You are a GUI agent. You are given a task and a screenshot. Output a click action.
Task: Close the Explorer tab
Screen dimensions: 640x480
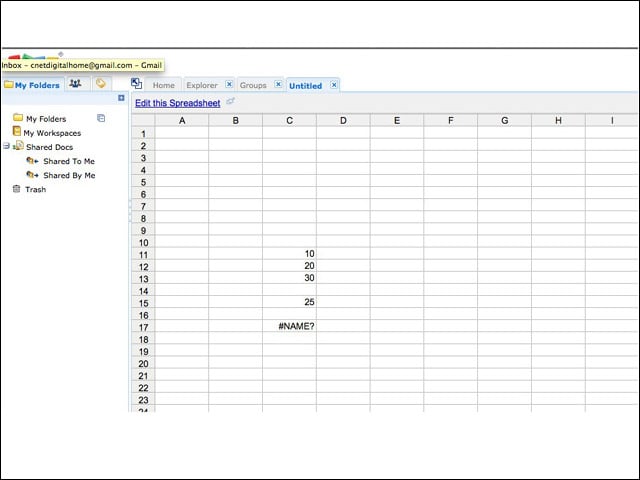(229, 84)
